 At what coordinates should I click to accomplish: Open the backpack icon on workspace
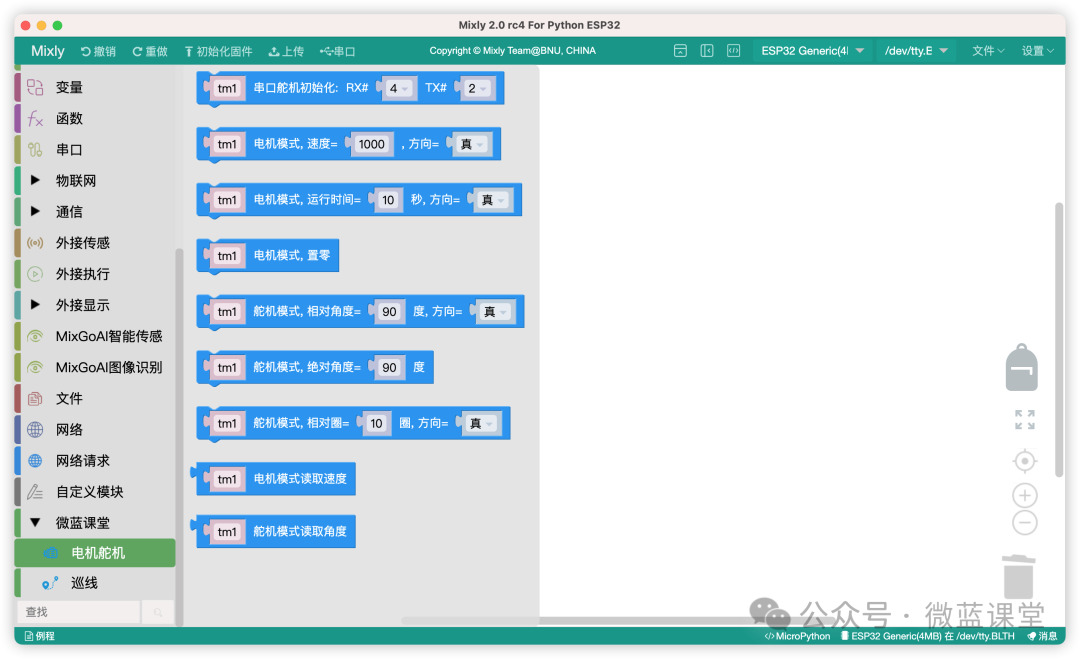click(x=1021, y=368)
